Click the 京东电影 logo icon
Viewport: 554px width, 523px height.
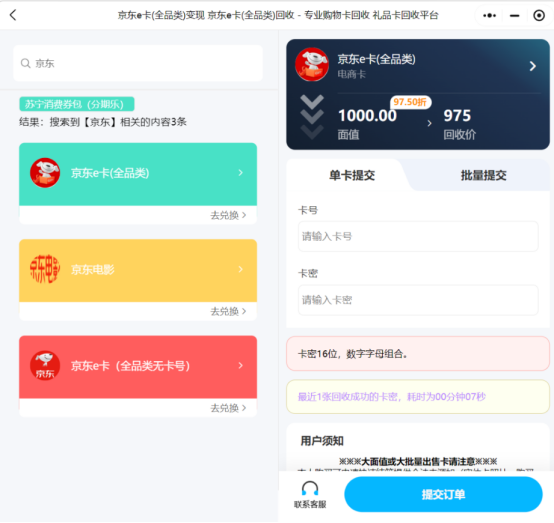pos(45,269)
